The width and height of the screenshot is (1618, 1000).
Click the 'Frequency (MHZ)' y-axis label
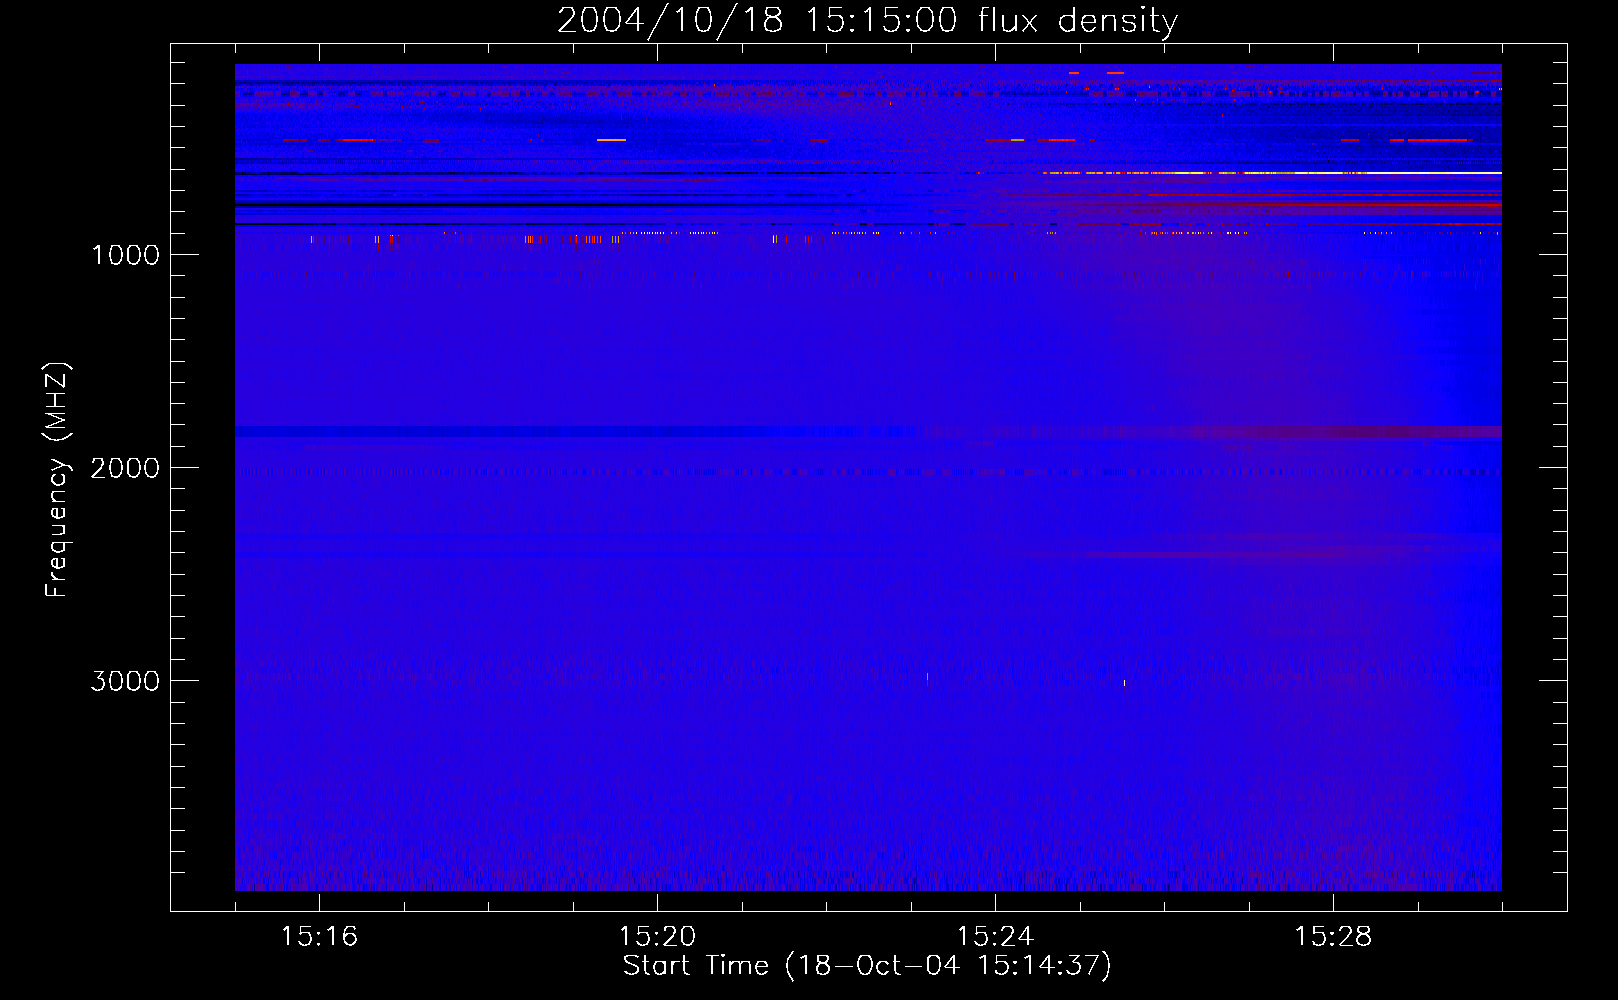point(58,480)
